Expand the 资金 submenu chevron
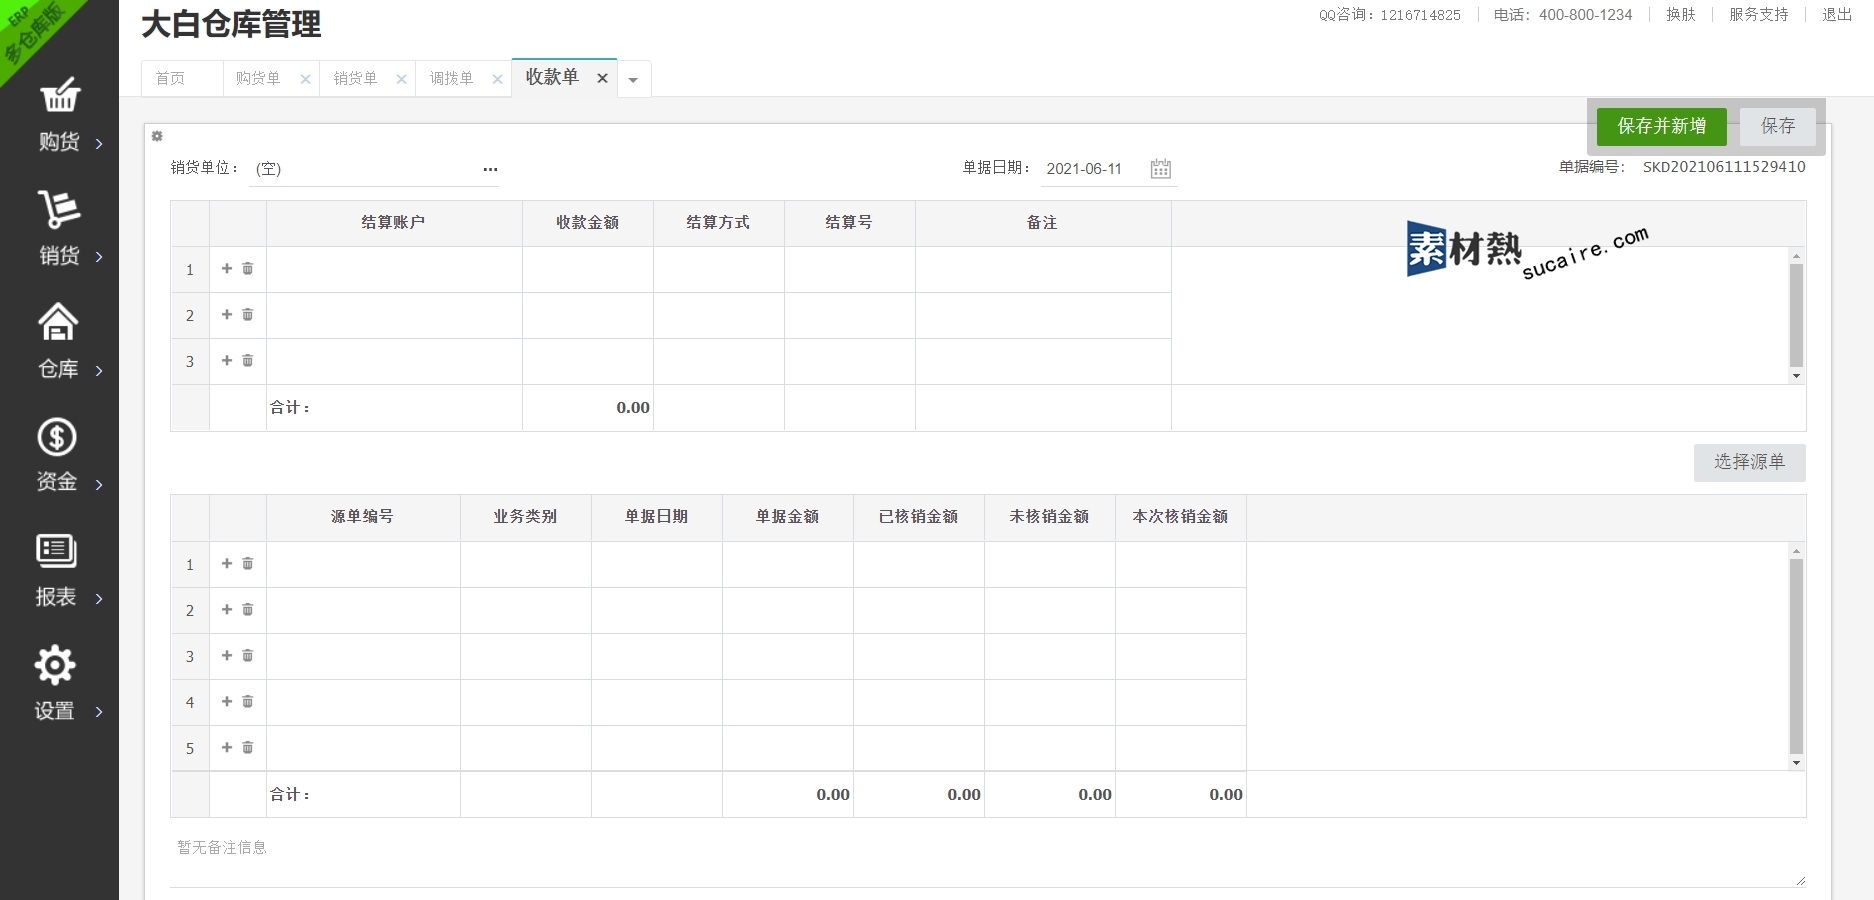1874x900 pixels. (x=99, y=485)
